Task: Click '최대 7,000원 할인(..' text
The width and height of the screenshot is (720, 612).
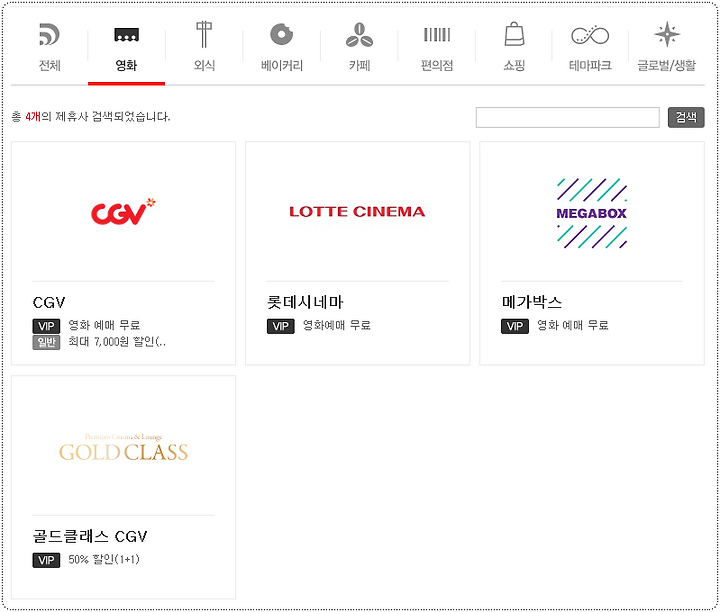Action: (117, 342)
